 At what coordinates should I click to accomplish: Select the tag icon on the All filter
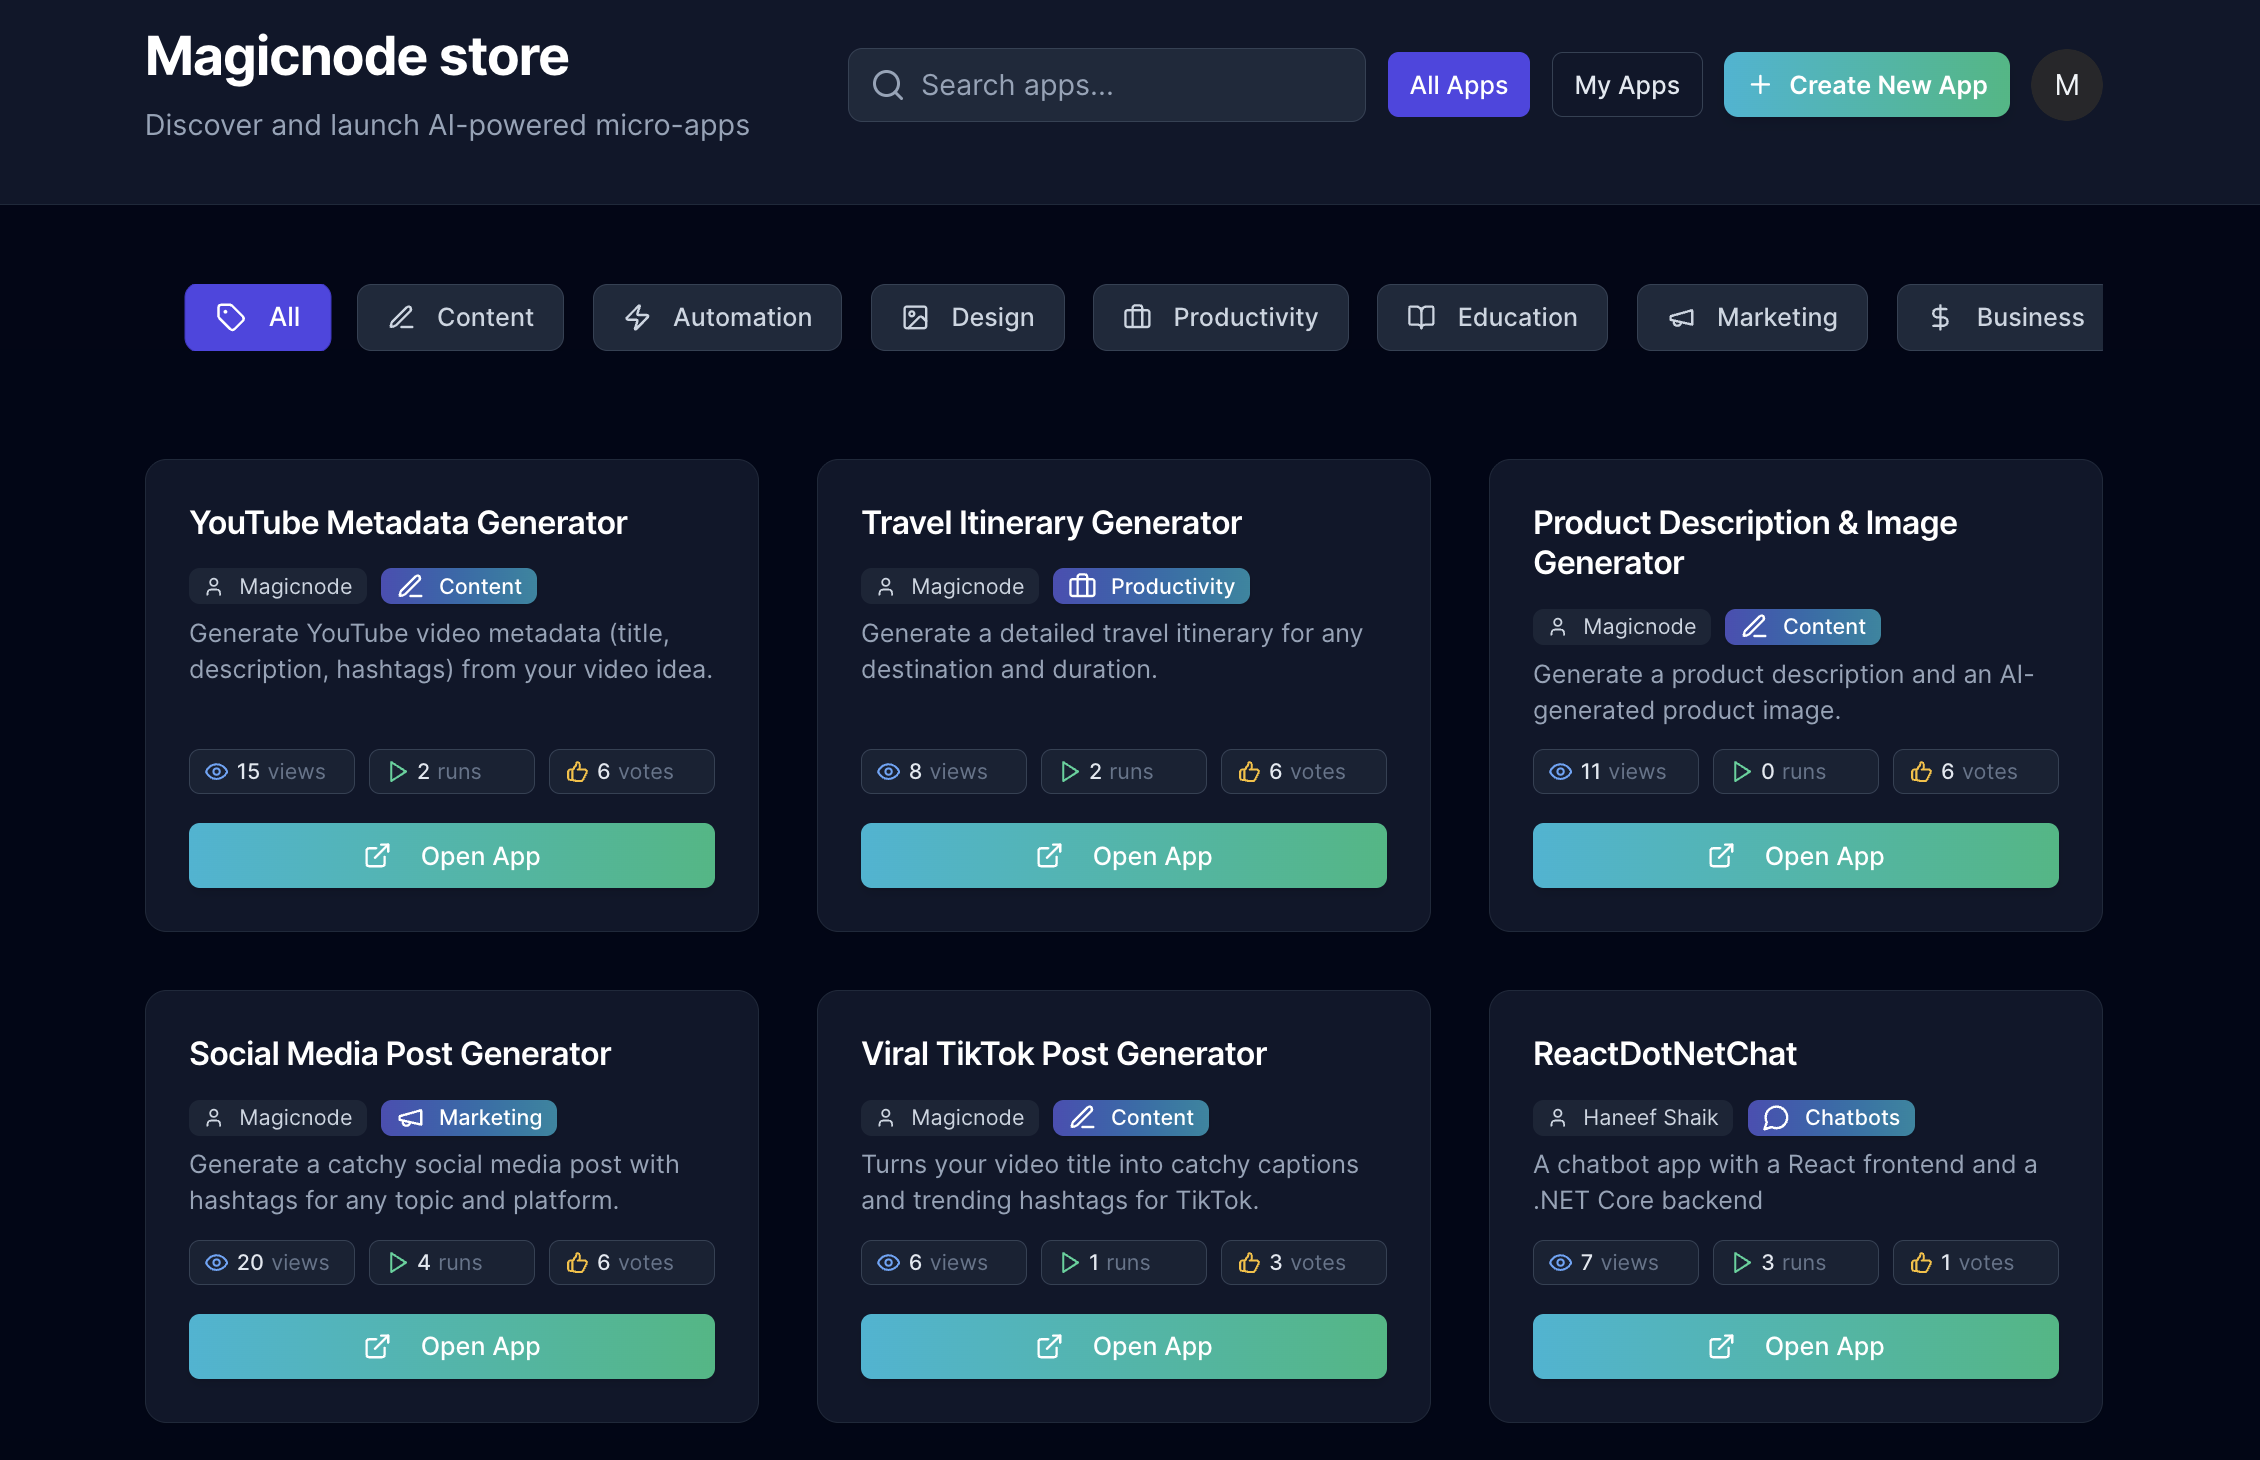[x=230, y=317]
